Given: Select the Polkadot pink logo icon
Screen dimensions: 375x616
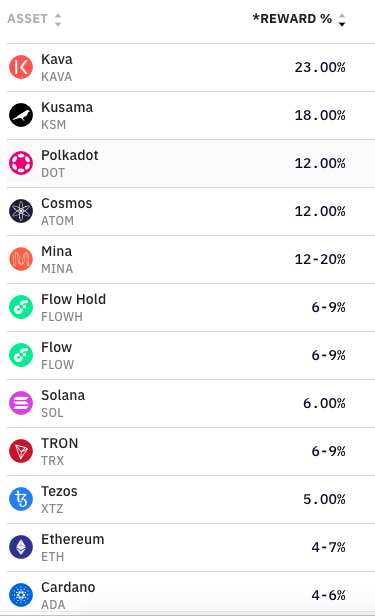Looking at the screenshot, I should [21, 163].
